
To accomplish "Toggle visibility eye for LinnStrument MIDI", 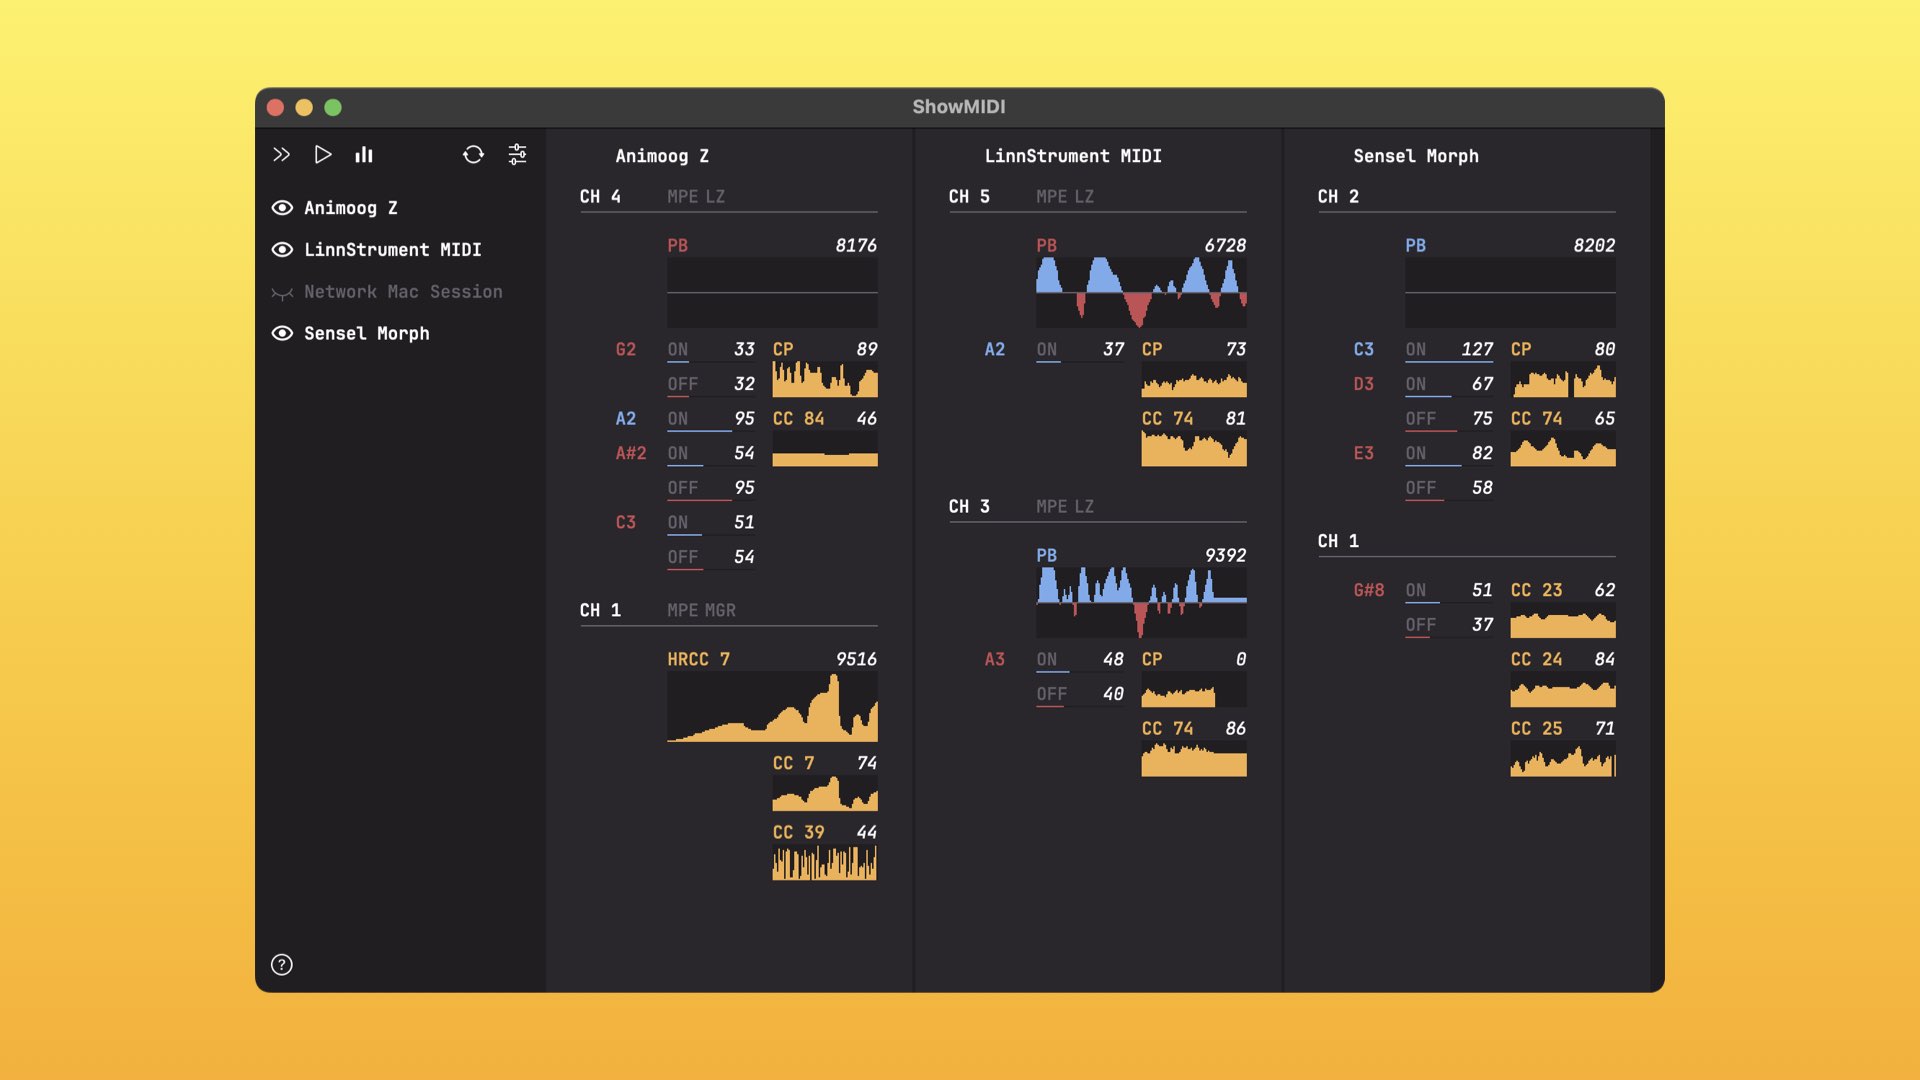I will point(282,250).
